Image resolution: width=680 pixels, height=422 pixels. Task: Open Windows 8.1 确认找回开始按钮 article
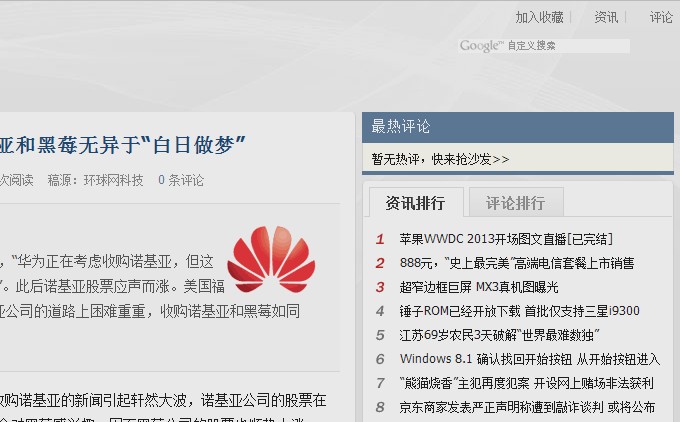click(530, 359)
